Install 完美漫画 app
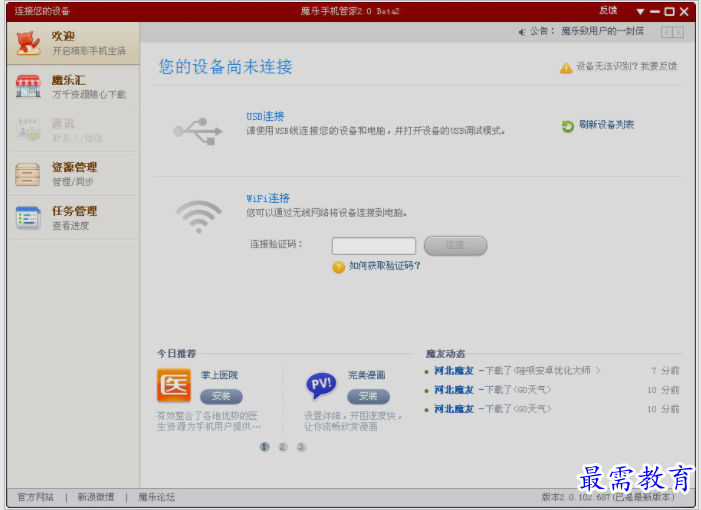 click(368, 396)
